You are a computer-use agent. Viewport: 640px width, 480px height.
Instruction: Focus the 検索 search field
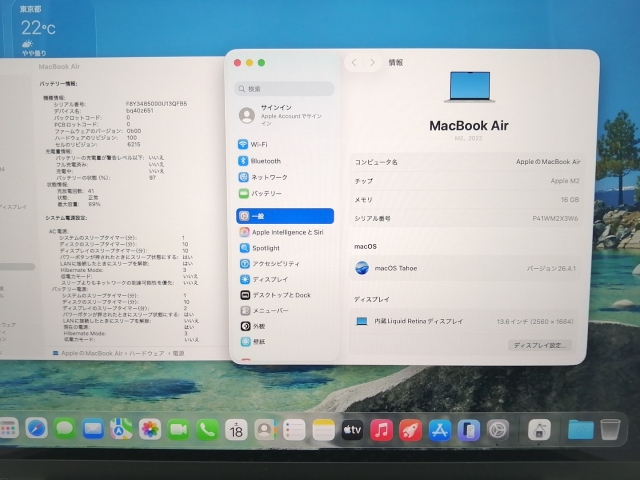pyautogui.click(x=284, y=89)
